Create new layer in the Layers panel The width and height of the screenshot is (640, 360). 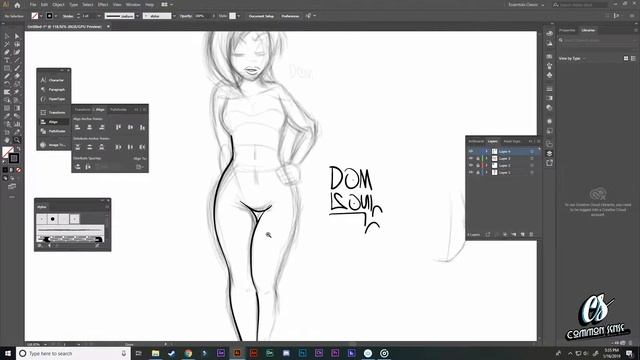[x=522, y=234]
